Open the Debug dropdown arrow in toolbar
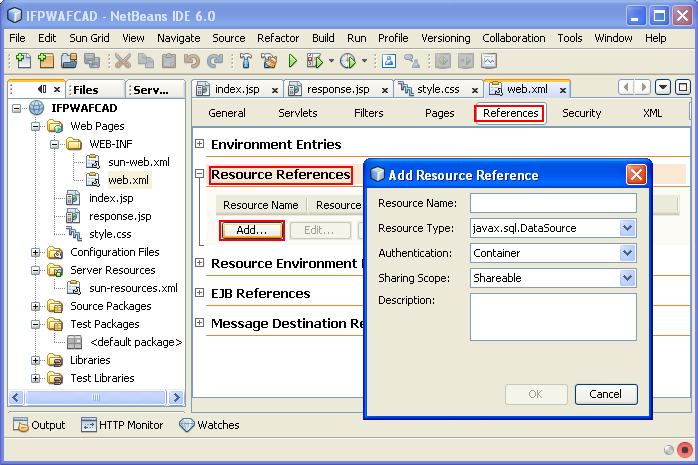 pos(331,61)
